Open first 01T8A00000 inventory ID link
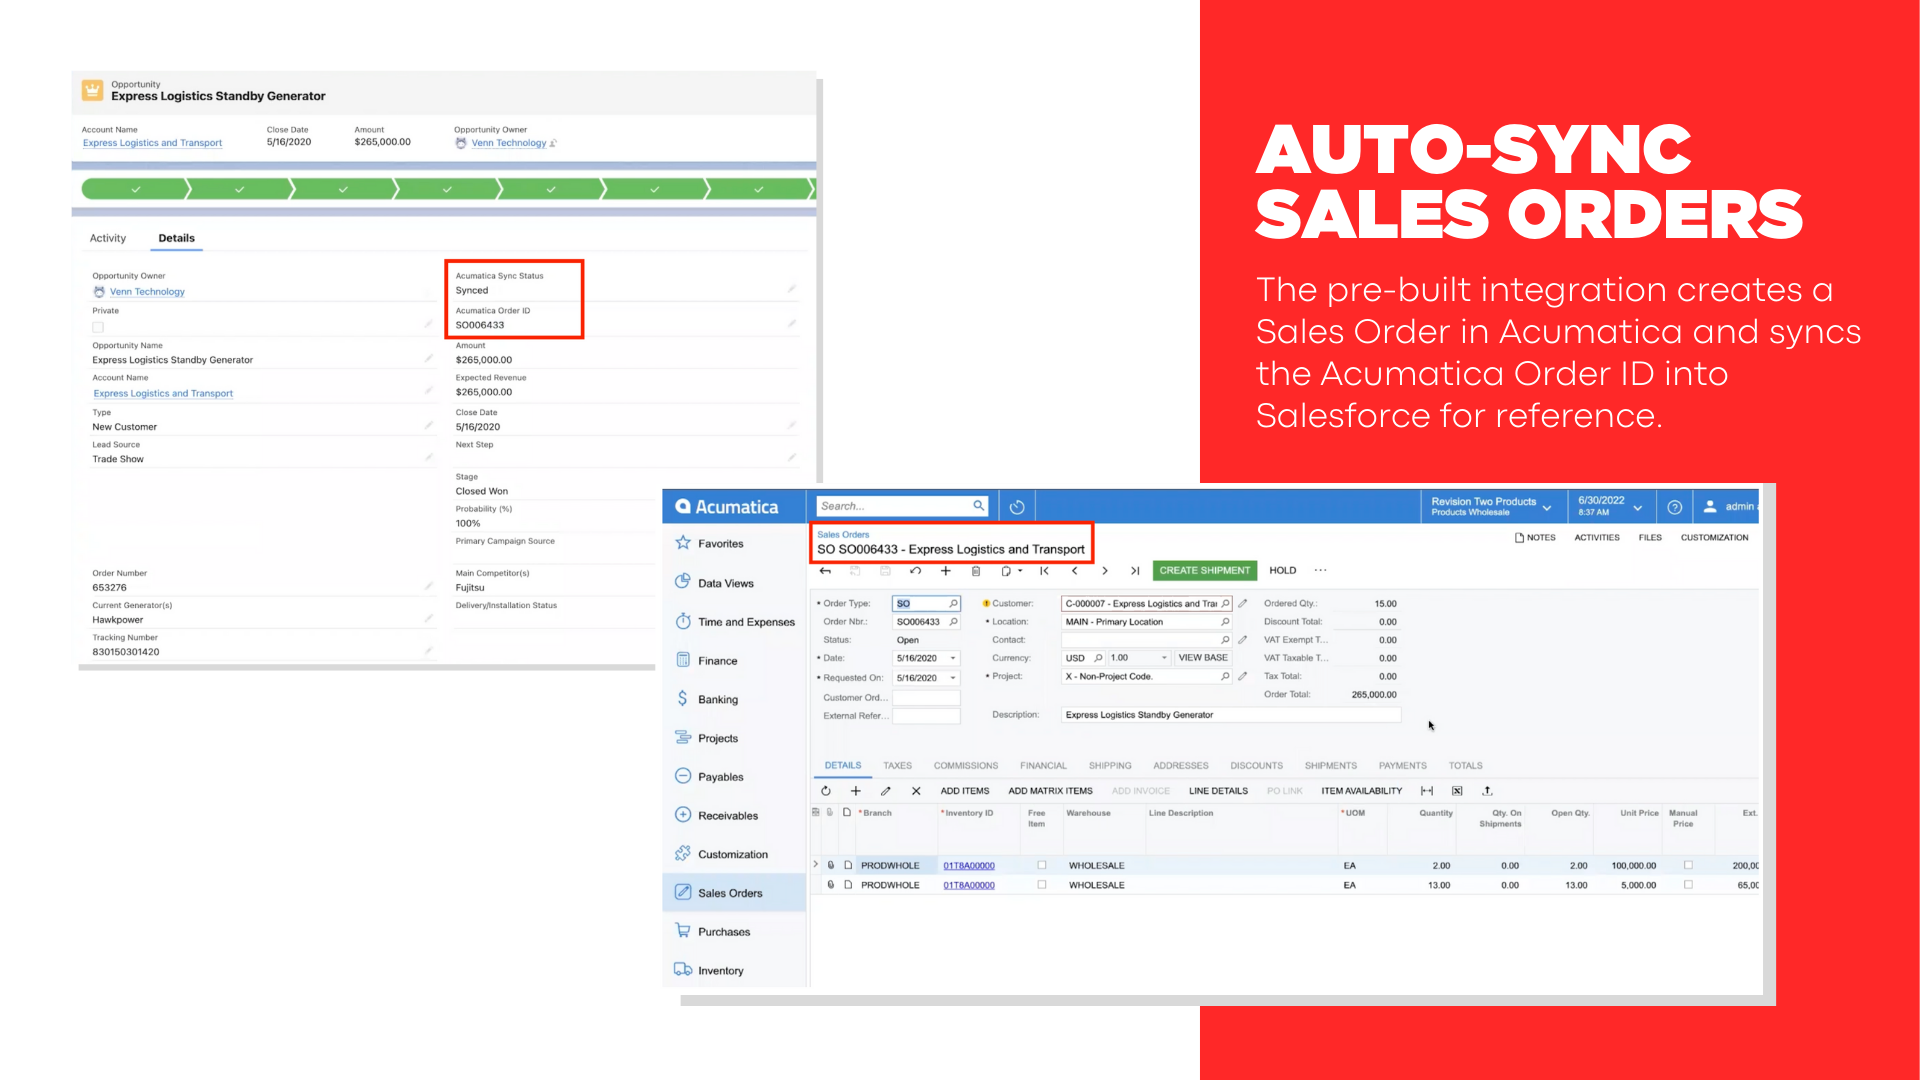1920x1080 pixels. pyautogui.click(x=969, y=866)
